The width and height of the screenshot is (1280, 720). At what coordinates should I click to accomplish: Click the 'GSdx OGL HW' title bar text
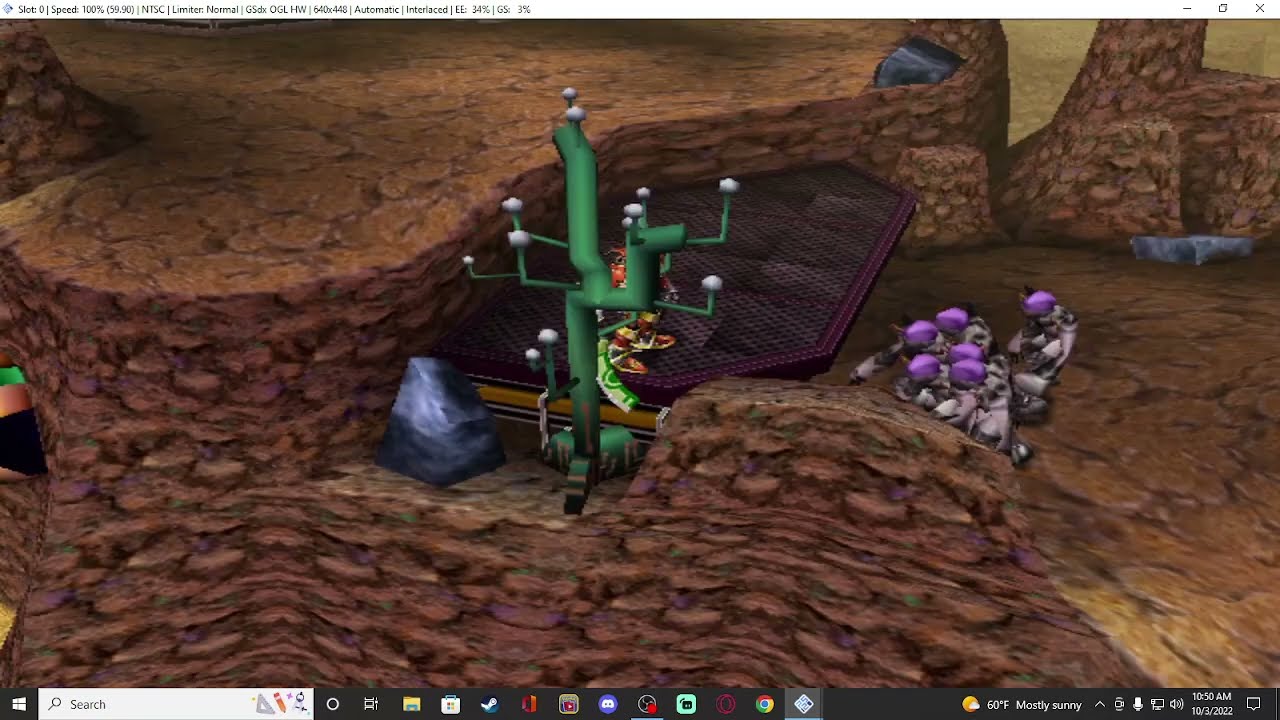(277, 9)
